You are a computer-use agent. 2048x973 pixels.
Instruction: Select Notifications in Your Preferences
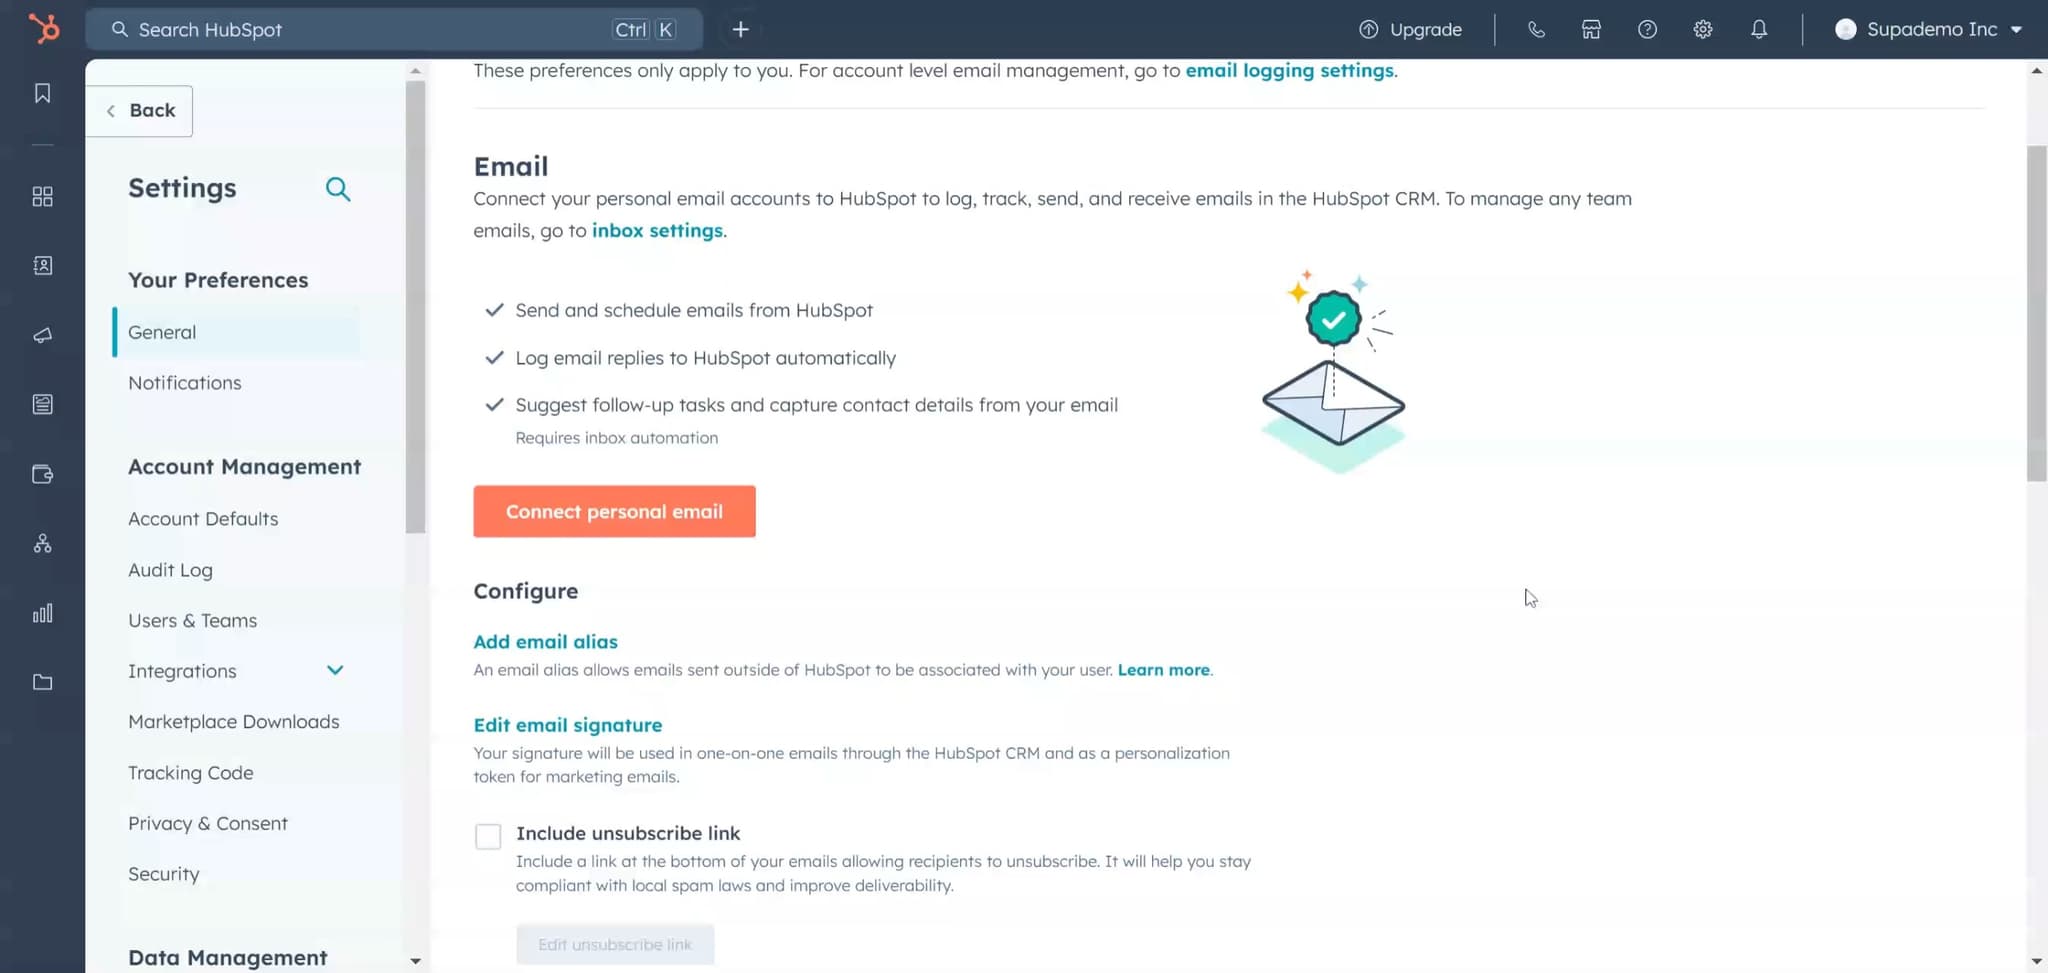pyautogui.click(x=185, y=383)
